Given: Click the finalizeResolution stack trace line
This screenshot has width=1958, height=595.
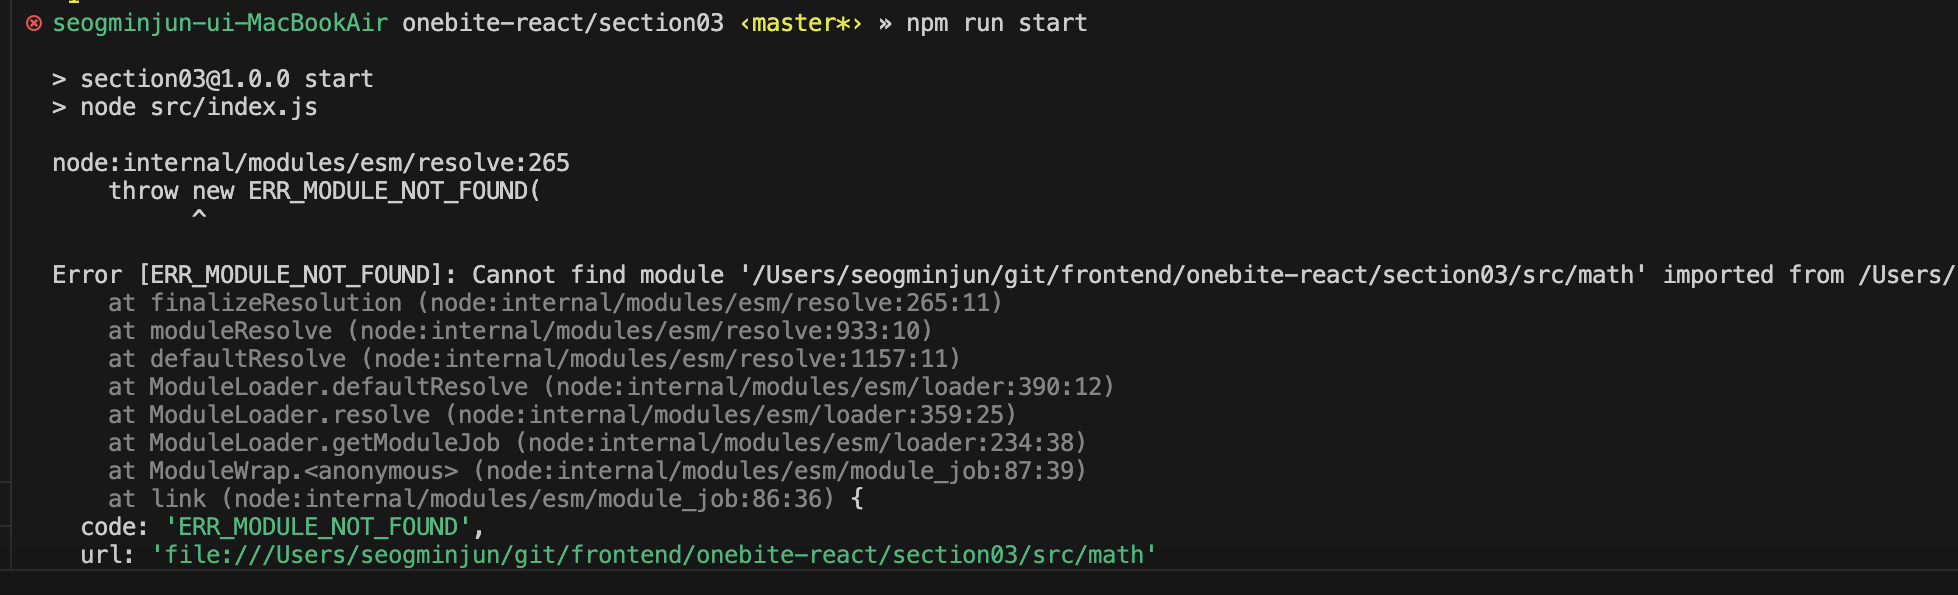Looking at the screenshot, I should [x=555, y=303].
